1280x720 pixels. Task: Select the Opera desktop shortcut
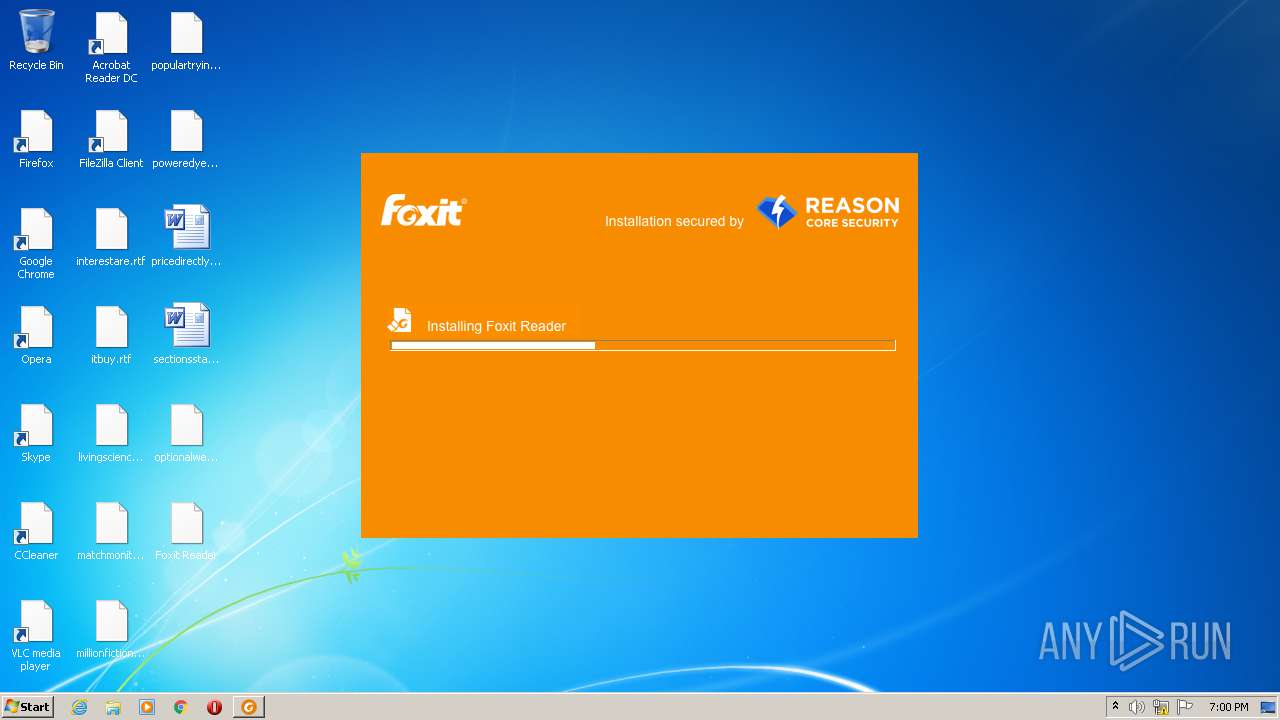pos(36,334)
